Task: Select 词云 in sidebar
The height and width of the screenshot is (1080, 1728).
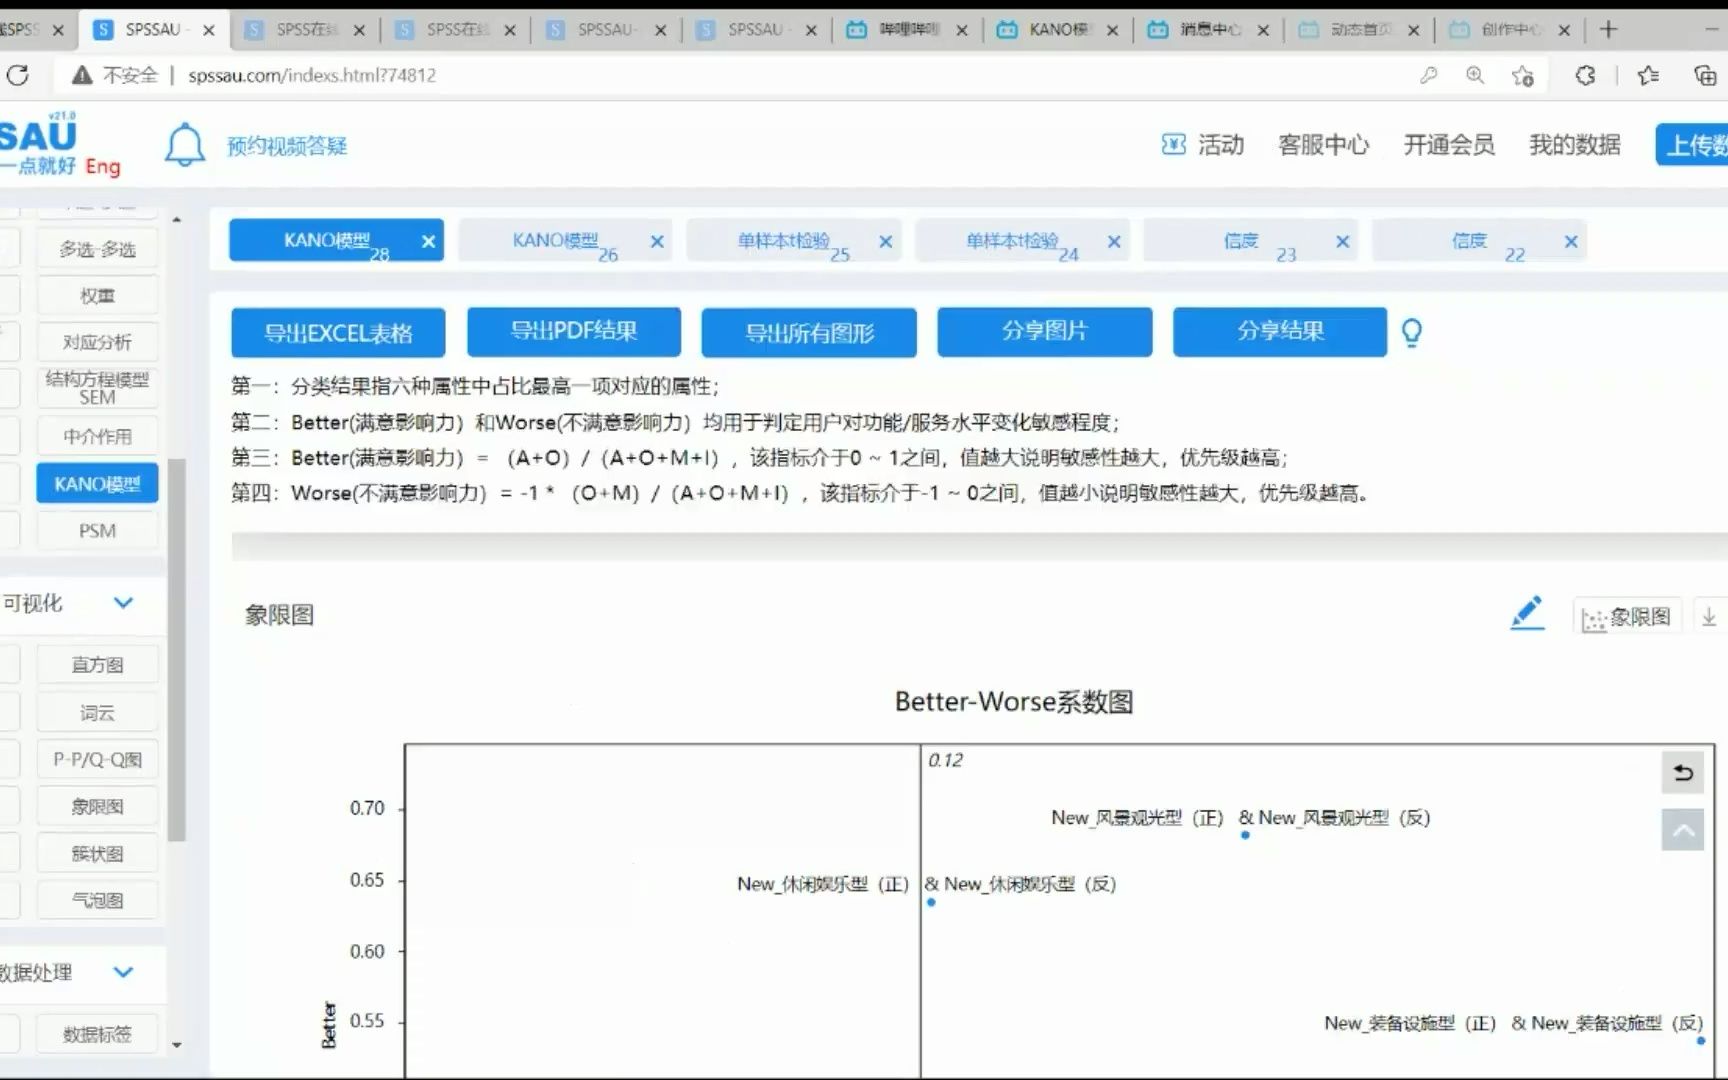Action: point(97,713)
